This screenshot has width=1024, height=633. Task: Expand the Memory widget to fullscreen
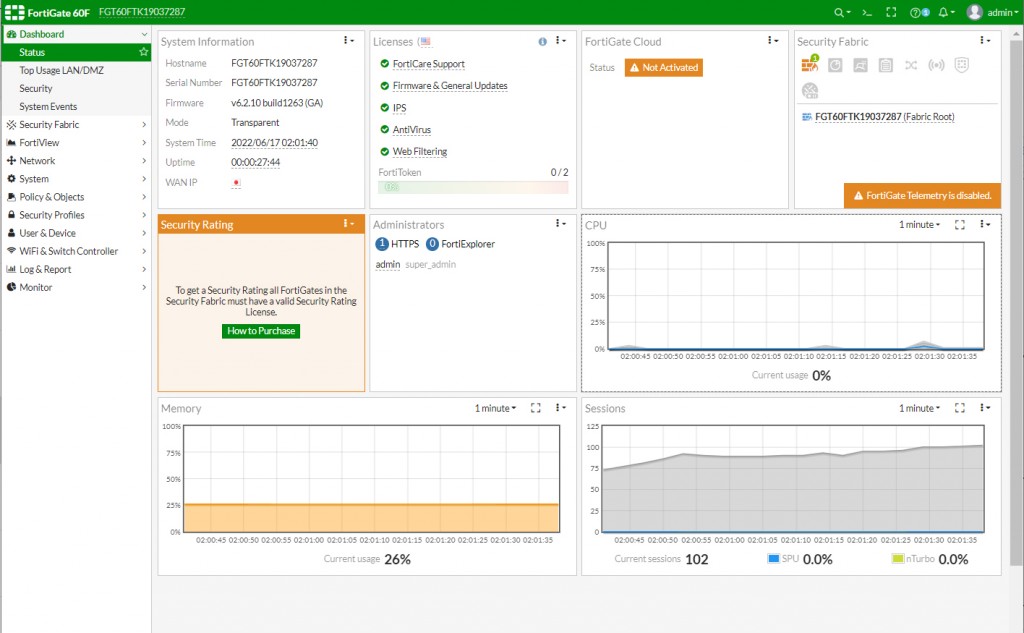pyautogui.click(x=536, y=408)
